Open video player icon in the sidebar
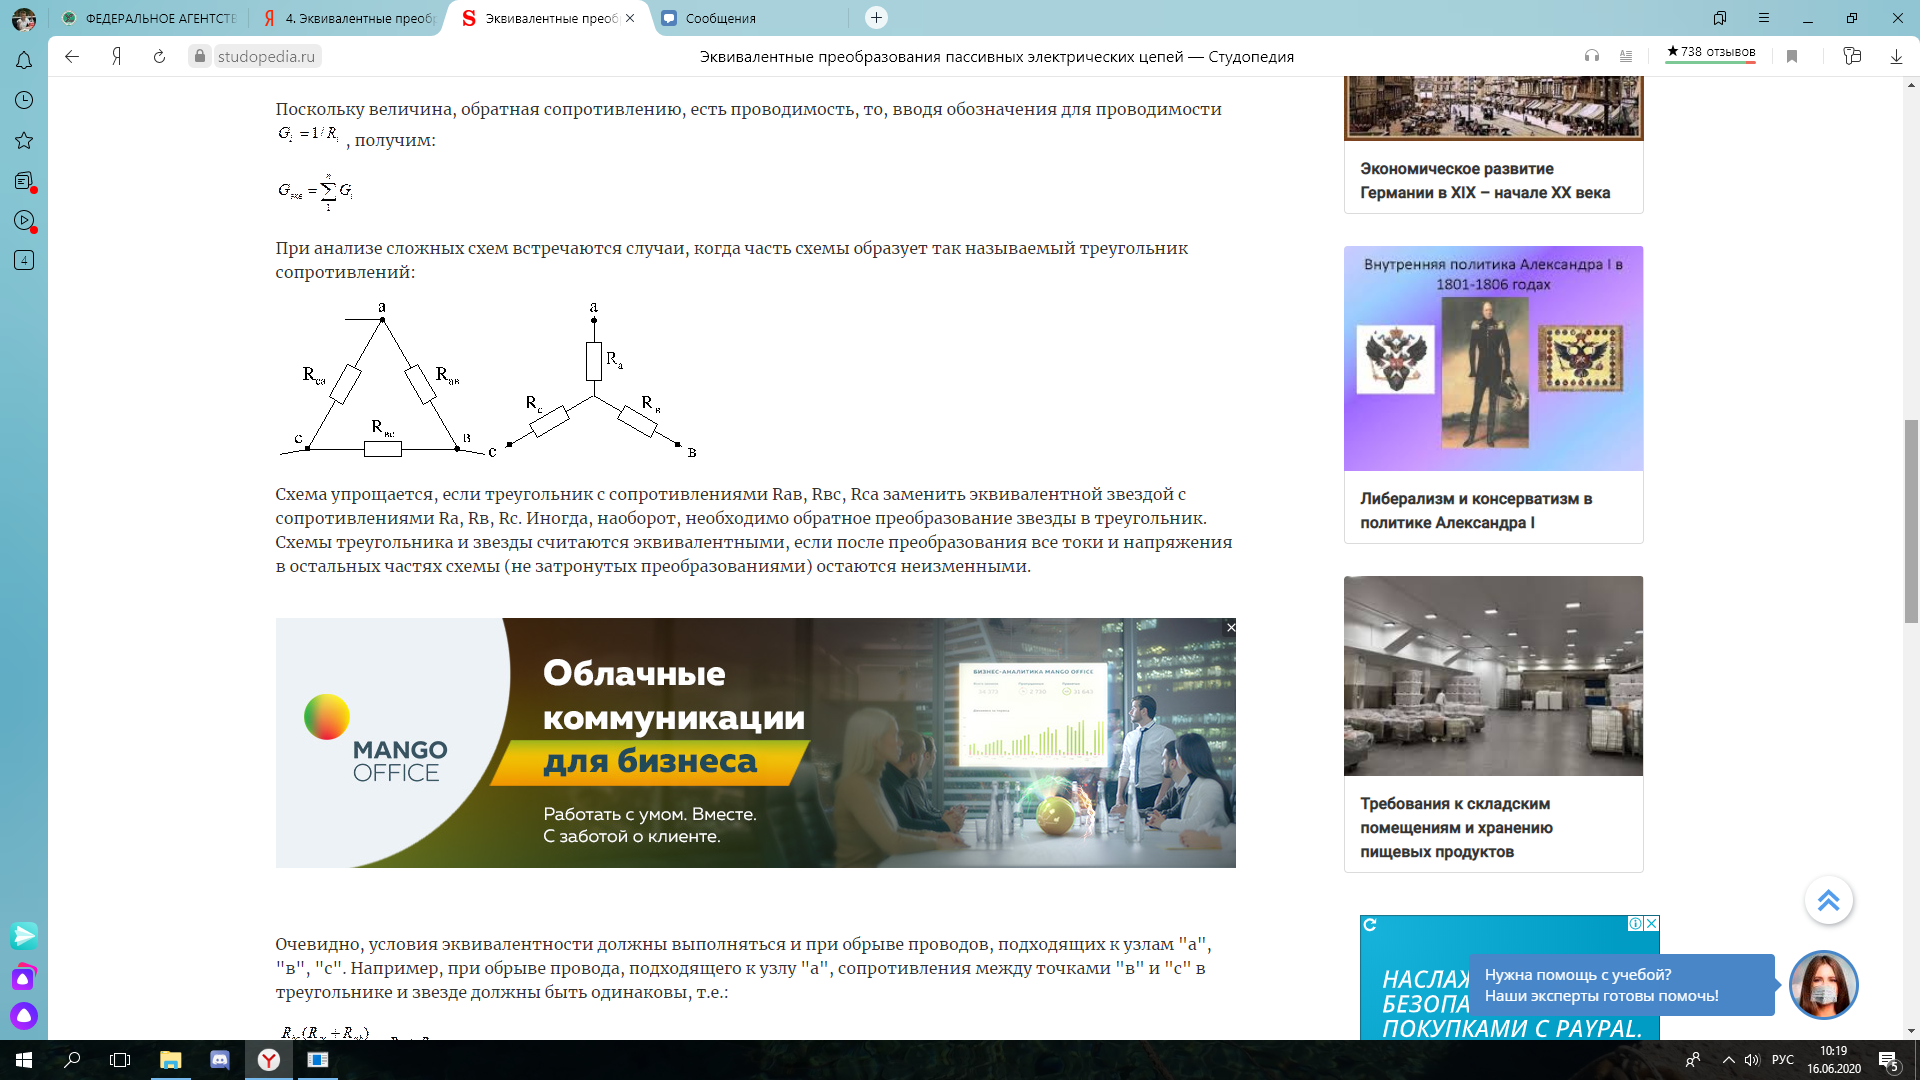The width and height of the screenshot is (1920, 1080). coord(24,221)
